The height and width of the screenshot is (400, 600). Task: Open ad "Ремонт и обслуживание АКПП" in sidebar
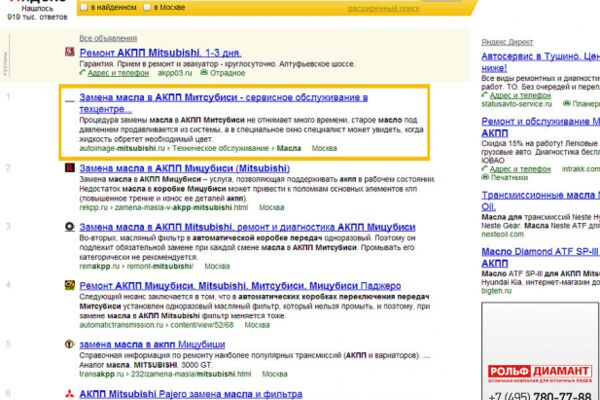540,127
